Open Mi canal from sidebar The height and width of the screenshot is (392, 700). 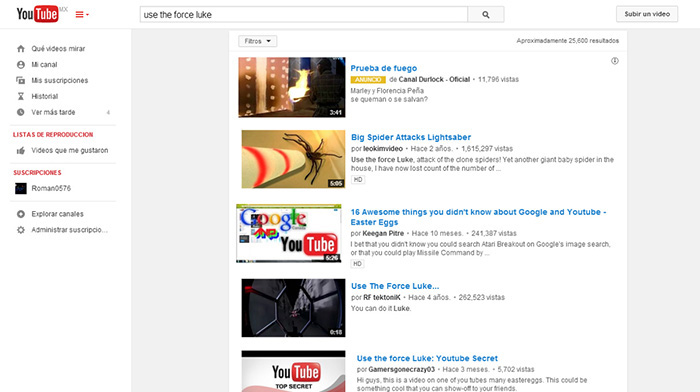tap(44, 65)
